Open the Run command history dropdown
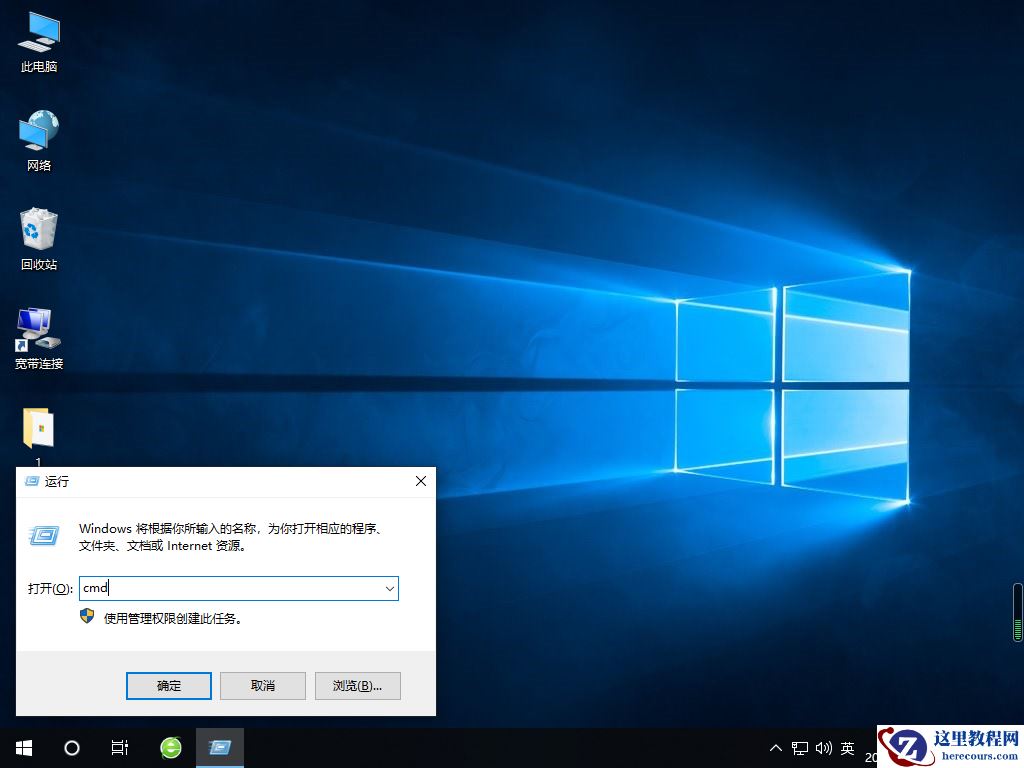Image resolution: width=1024 pixels, height=768 pixels. coord(389,588)
